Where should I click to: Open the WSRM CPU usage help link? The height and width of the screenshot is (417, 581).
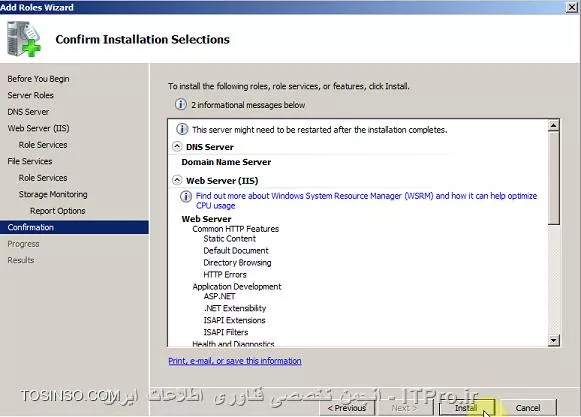(366, 201)
